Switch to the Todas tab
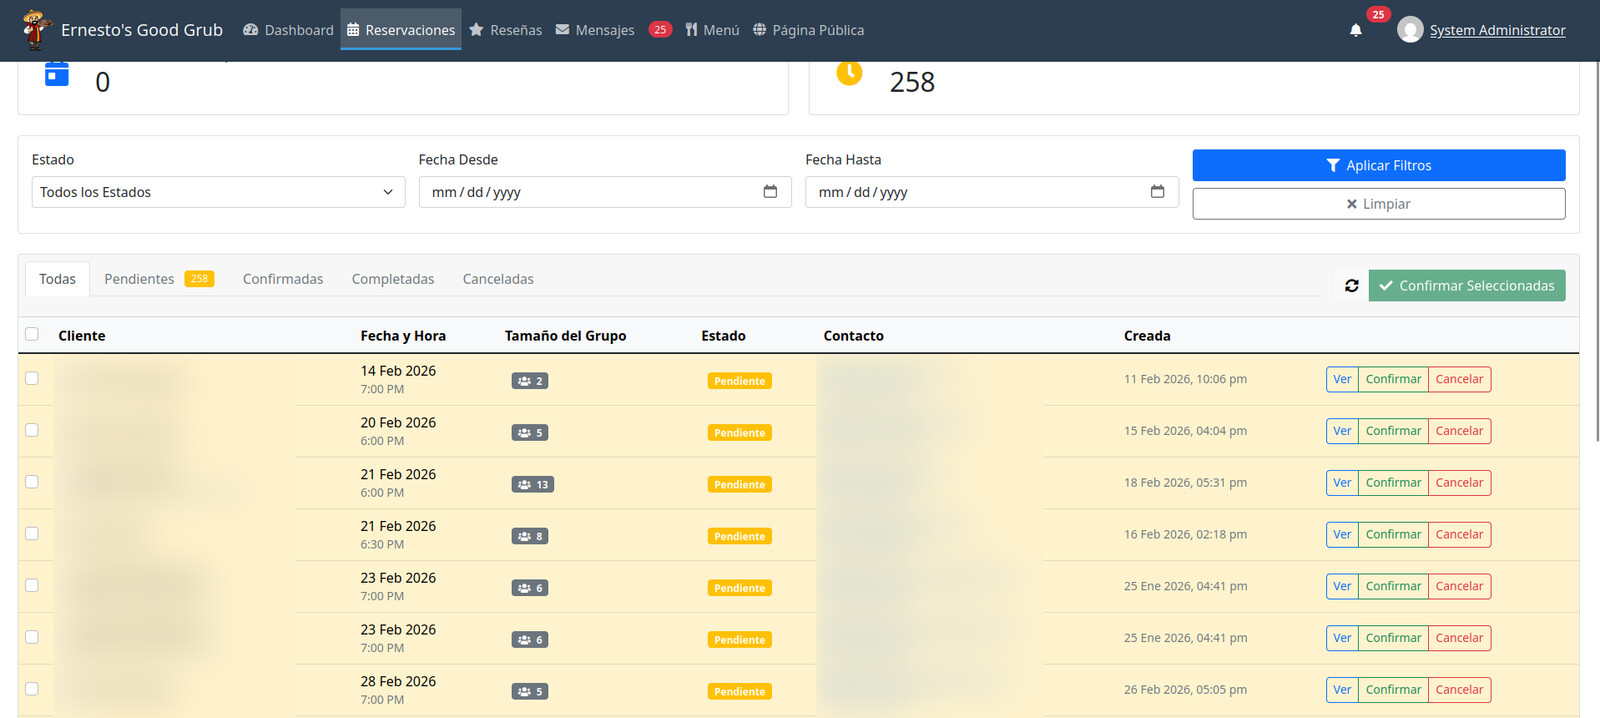Viewport: 1600px width, 718px height. (x=57, y=279)
